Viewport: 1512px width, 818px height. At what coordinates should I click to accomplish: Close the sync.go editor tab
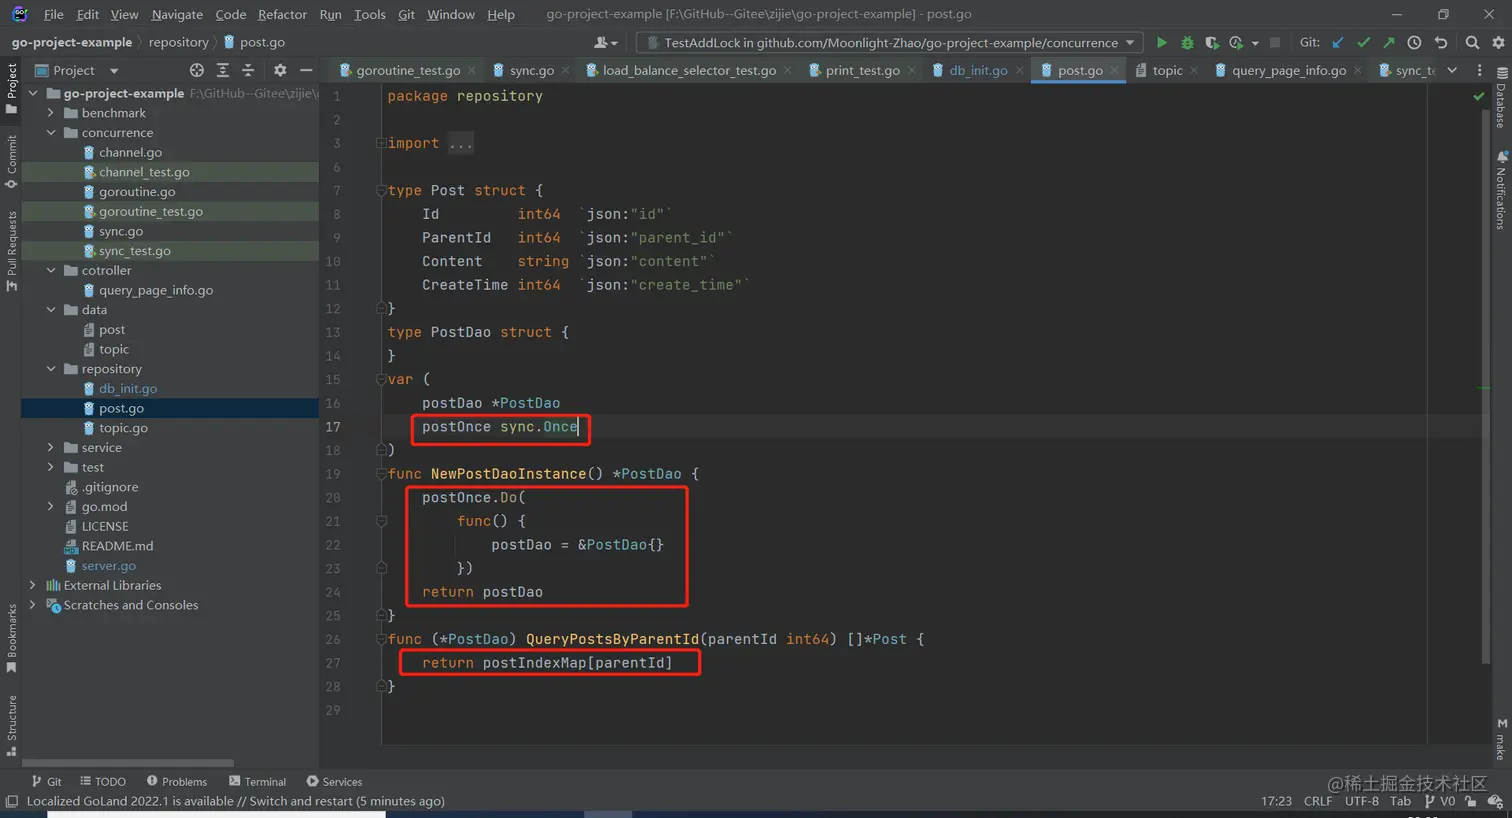(566, 70)
